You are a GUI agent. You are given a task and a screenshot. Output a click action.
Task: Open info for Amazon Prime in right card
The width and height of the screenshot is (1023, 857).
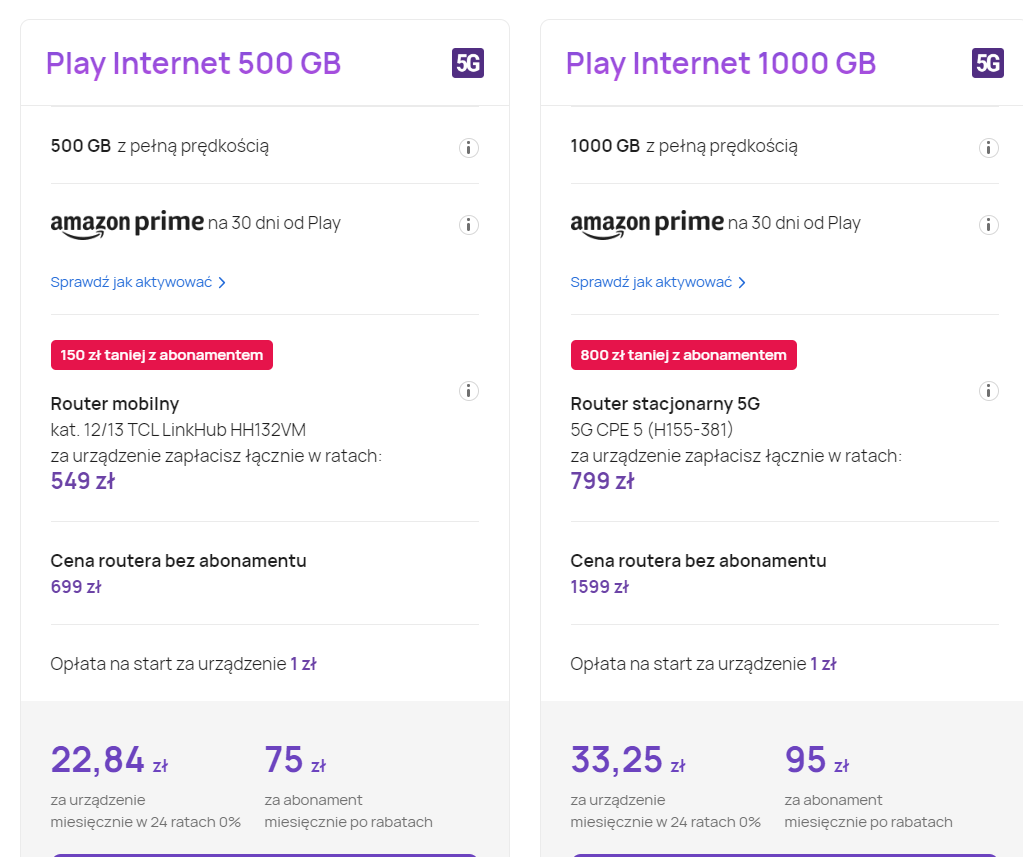989,224
